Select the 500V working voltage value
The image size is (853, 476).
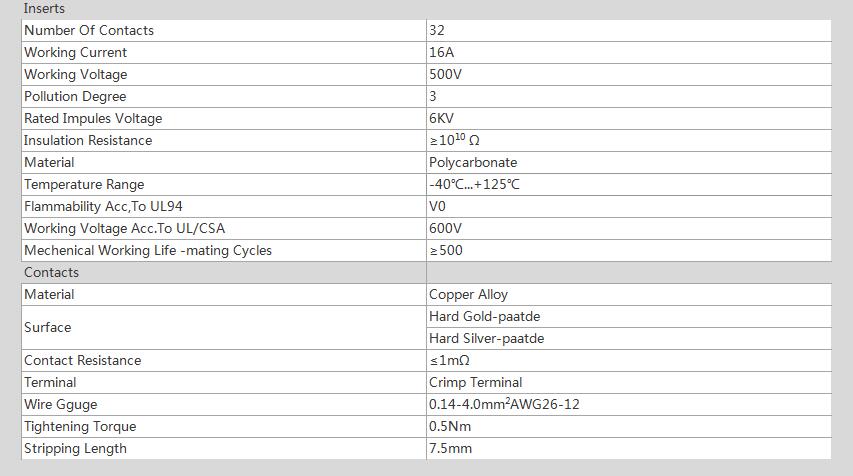coord(445,74)
